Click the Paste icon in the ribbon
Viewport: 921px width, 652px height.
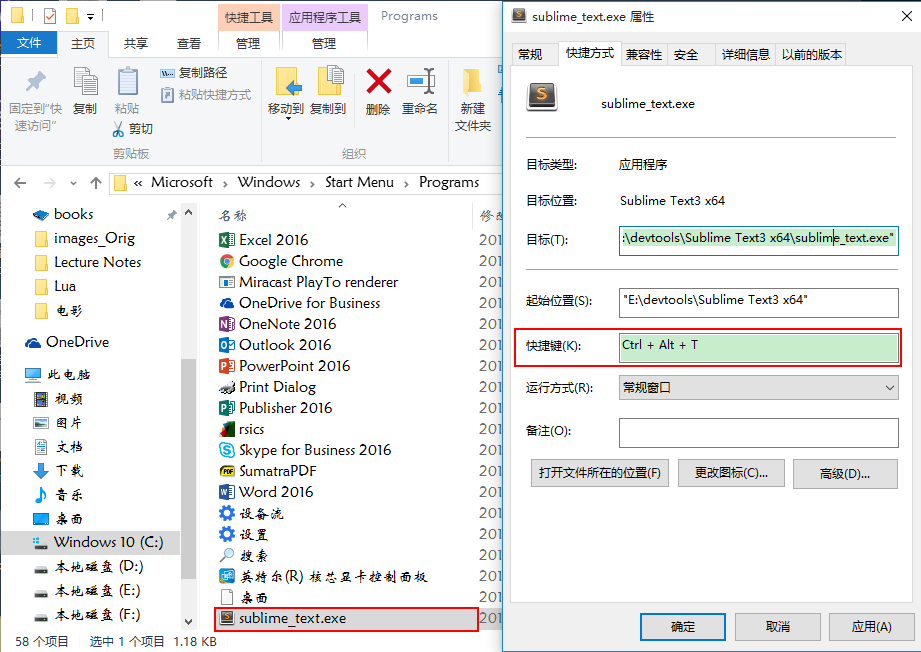[127, 82]
